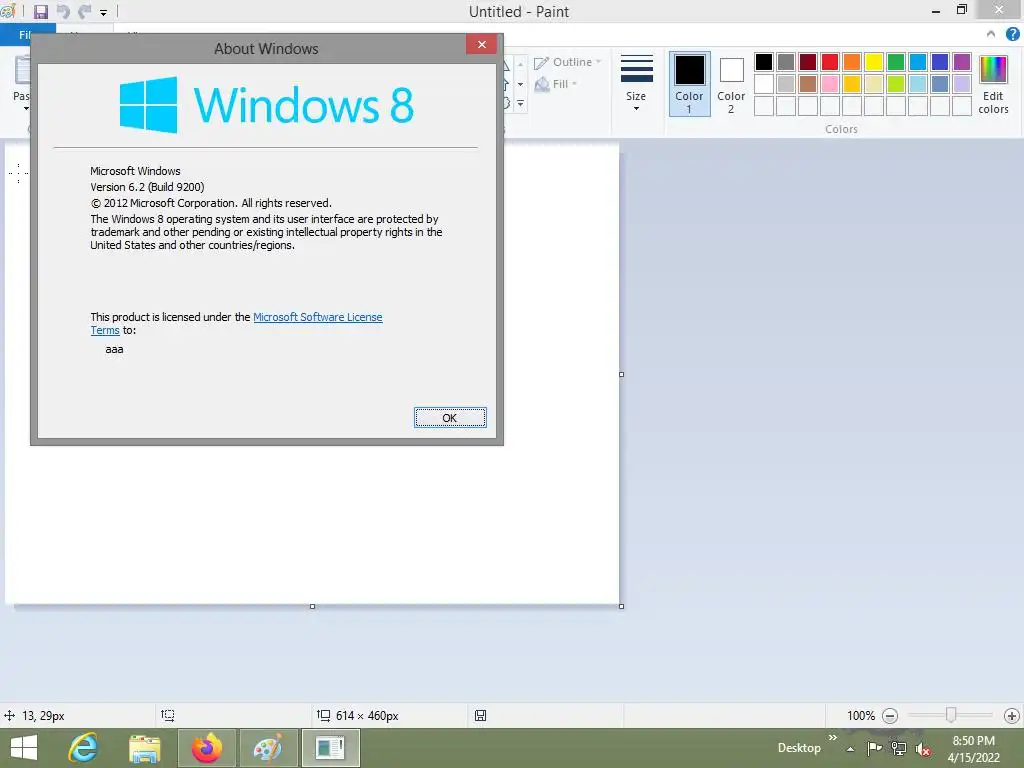Redo action in quick access toolbar
The image size is (1024, 768).
85,11
